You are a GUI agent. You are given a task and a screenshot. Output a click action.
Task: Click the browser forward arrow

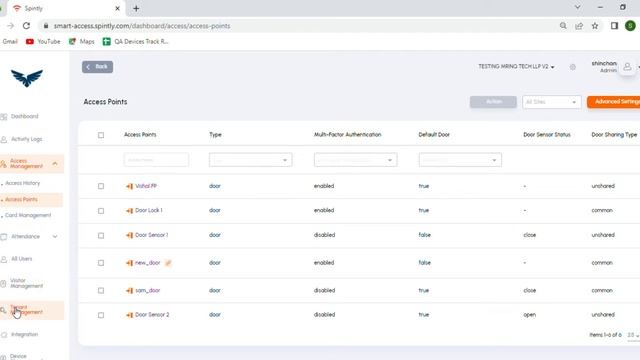10,26
